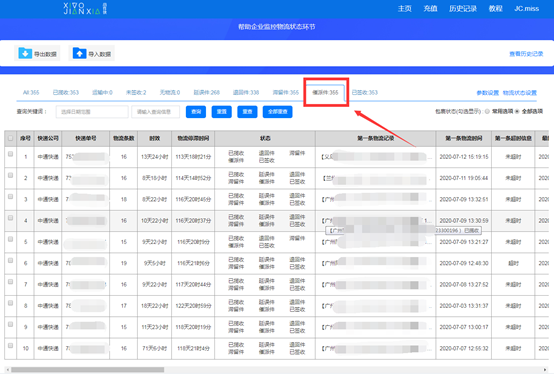
Task: Click the 物流停滞时间 column header
Action: [193, 138]
